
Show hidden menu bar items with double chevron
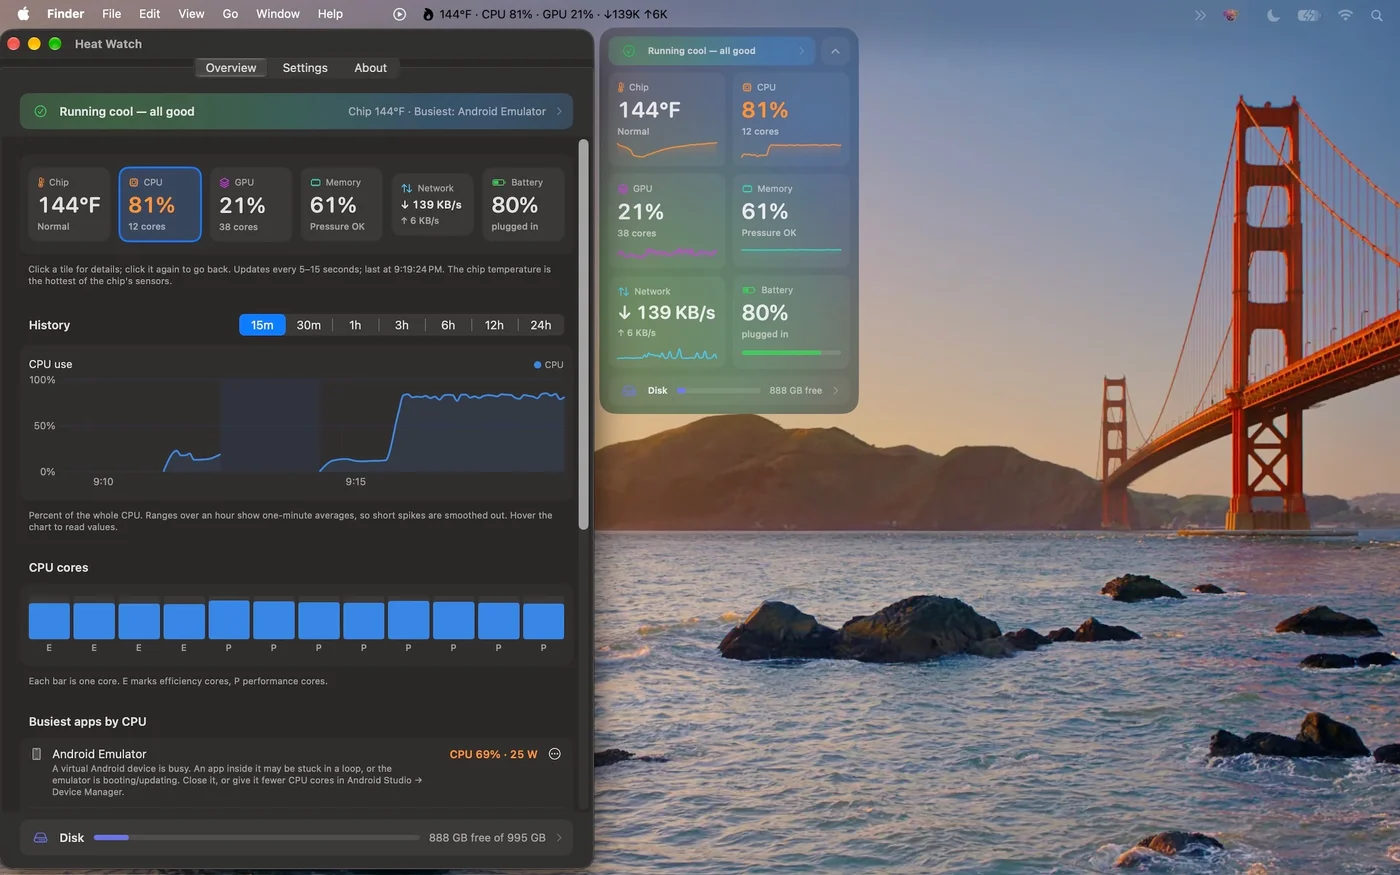coord(1200,15)
